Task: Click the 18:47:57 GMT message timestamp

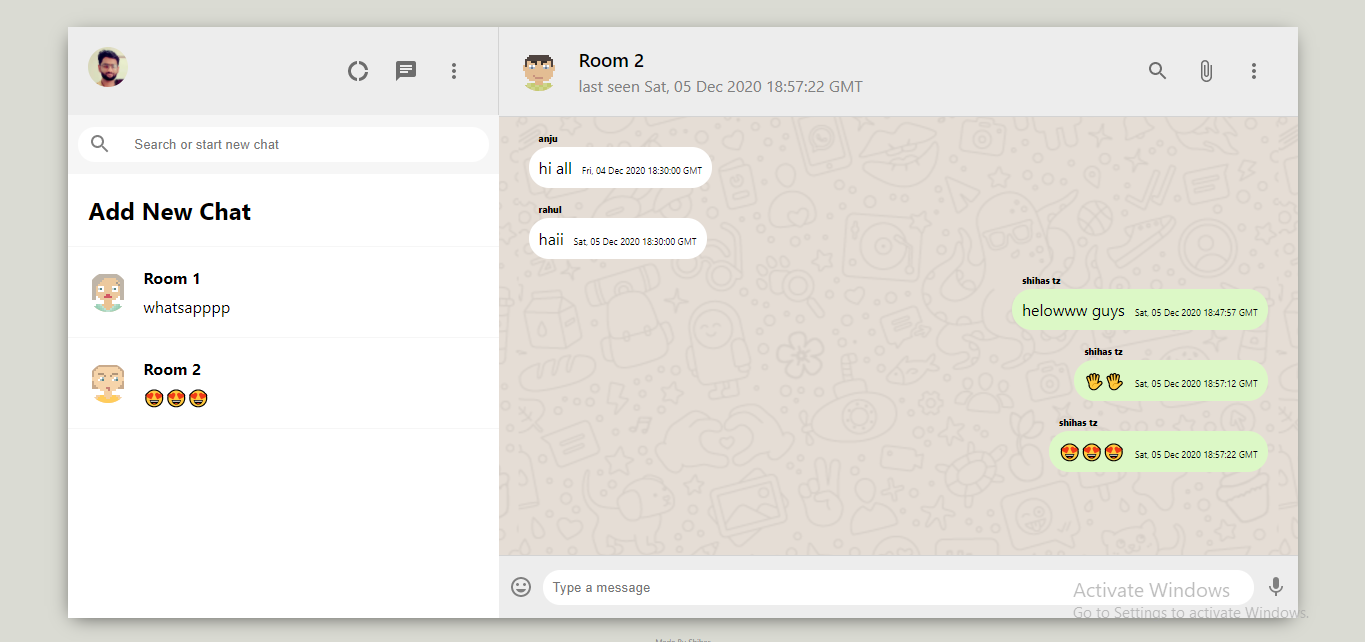Action: point(1196,313)
